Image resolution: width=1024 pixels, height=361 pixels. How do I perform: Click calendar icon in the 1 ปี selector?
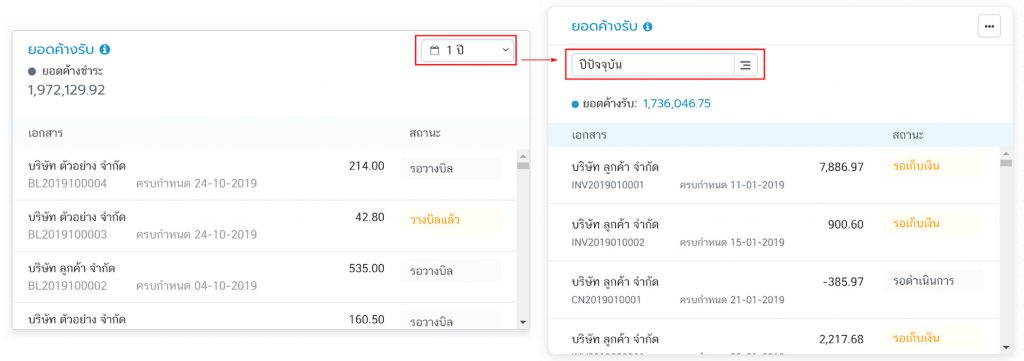pos(434,50)
